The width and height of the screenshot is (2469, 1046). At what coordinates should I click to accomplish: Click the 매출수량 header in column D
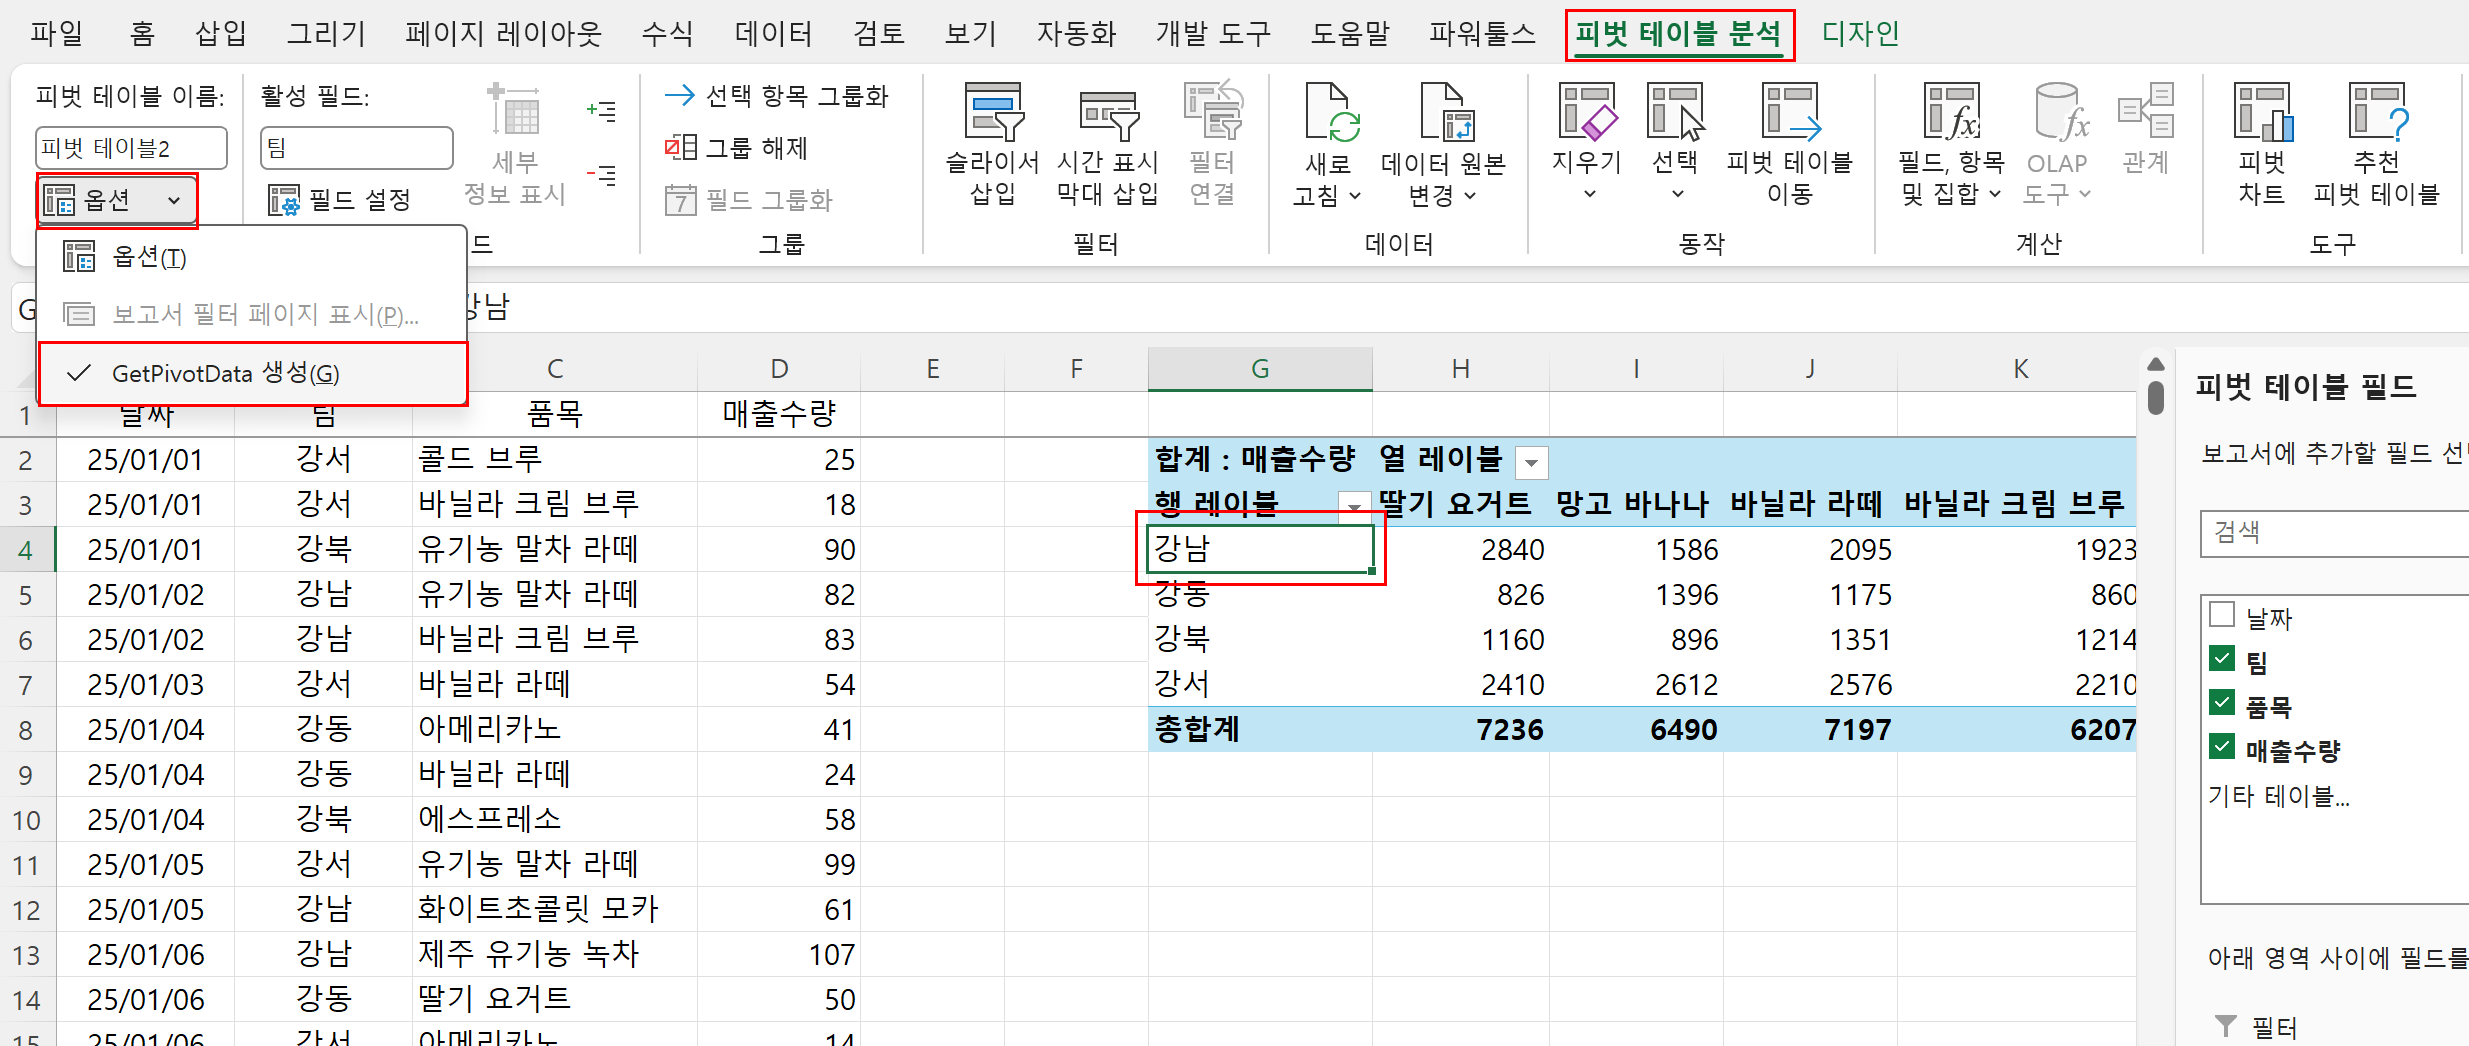(778, 413)
